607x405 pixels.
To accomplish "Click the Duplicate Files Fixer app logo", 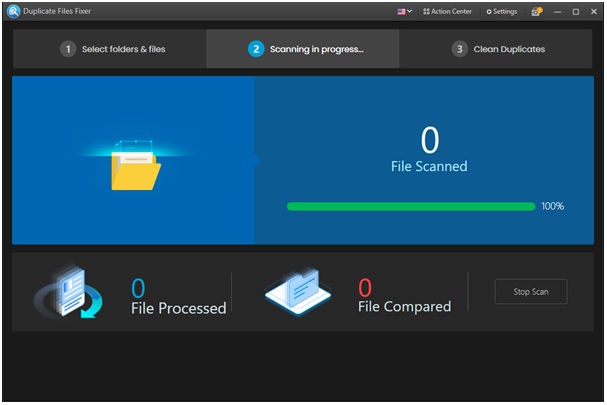I will click(x=14, y=11).
